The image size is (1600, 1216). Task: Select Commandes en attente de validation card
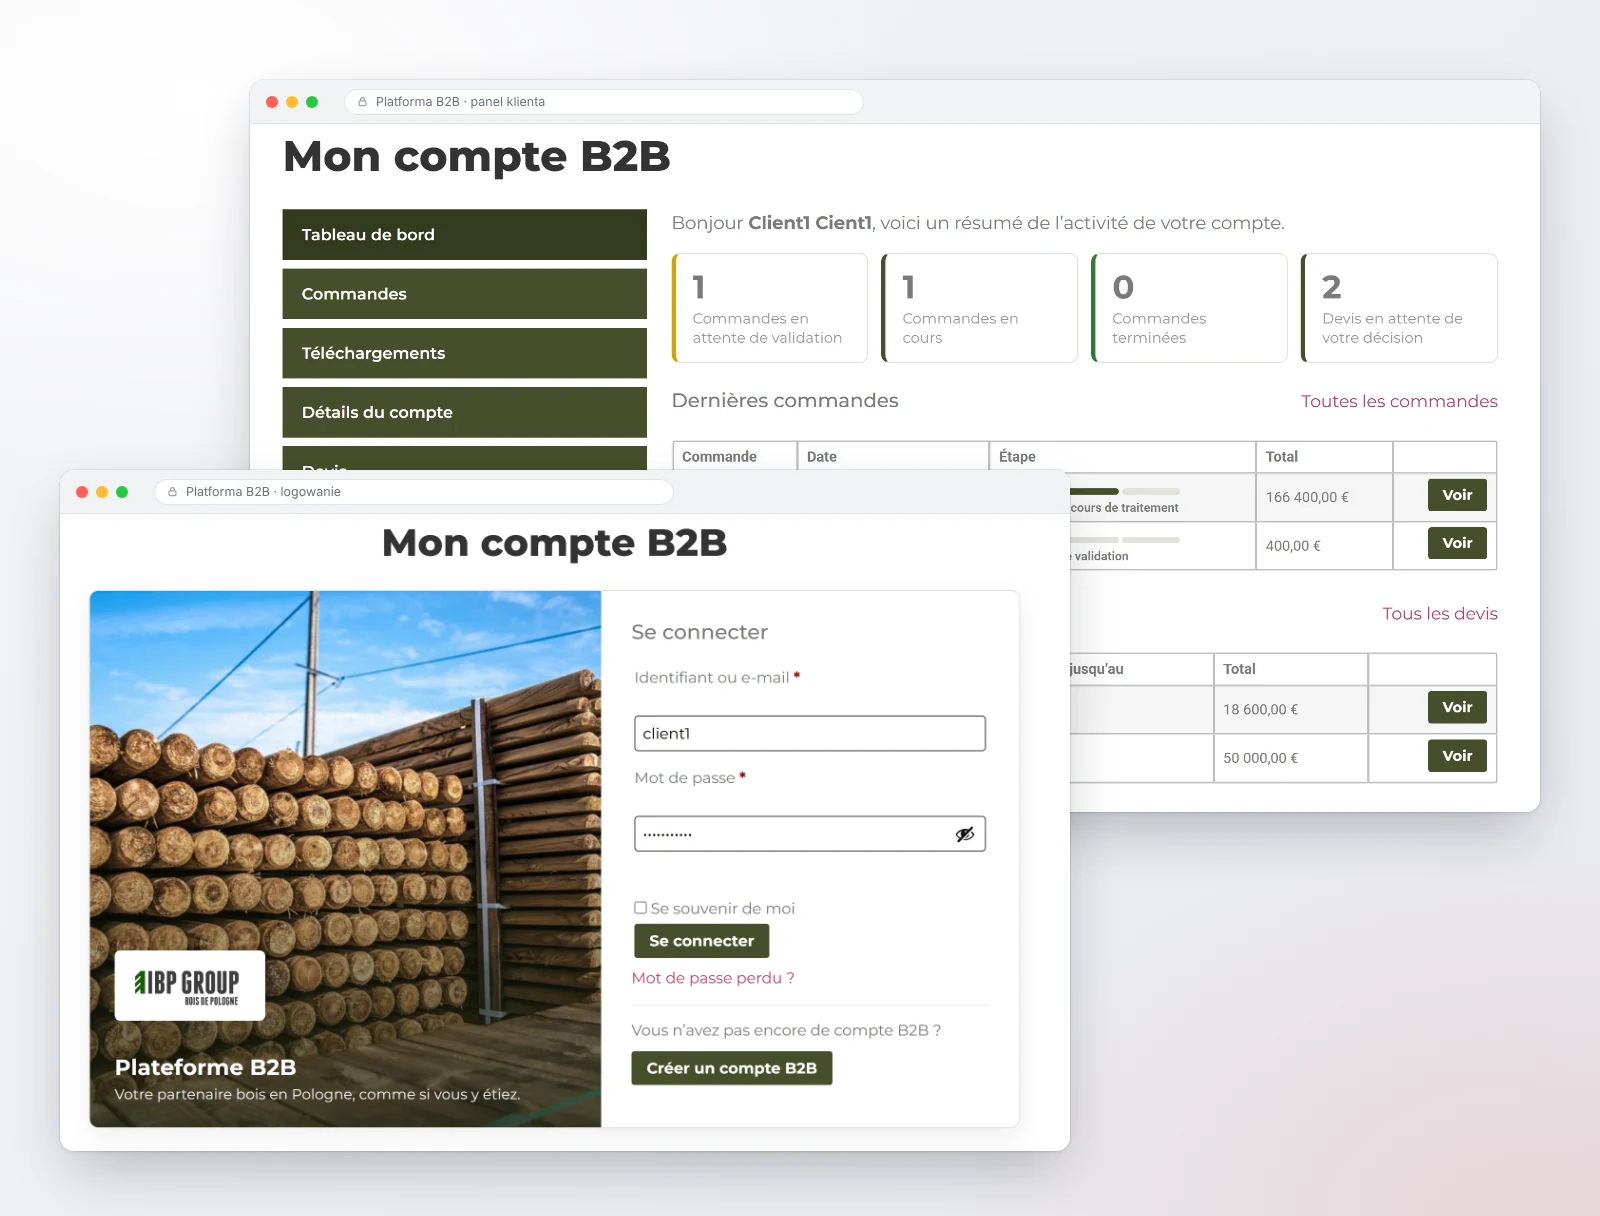click(770, 308)
